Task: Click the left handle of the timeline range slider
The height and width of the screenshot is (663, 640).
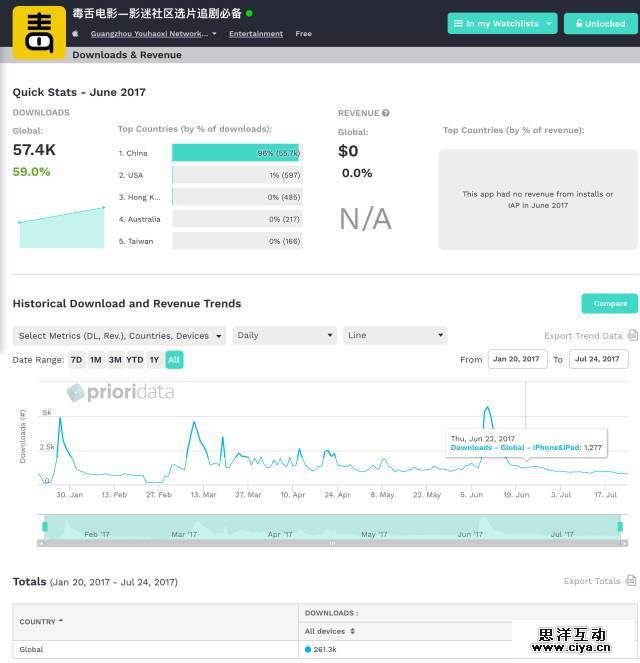Action: (44, 526)
